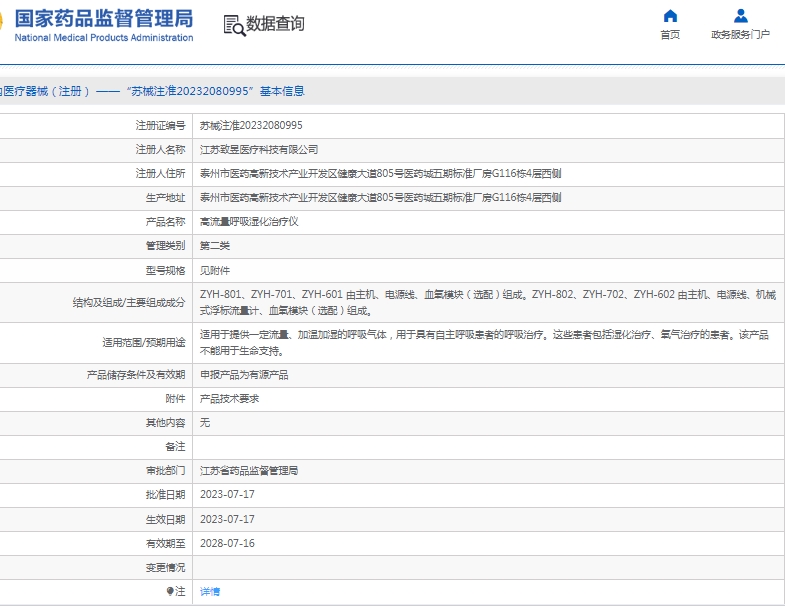Click the 结构及组成 description text starting ZYH-801

pyautogui.click(x=488, y=302)
